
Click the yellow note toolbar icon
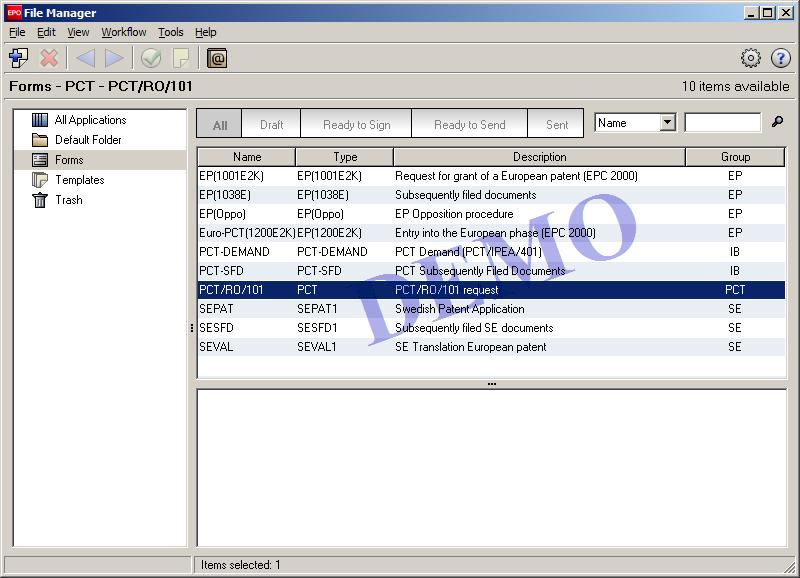[x=181, y=58]
